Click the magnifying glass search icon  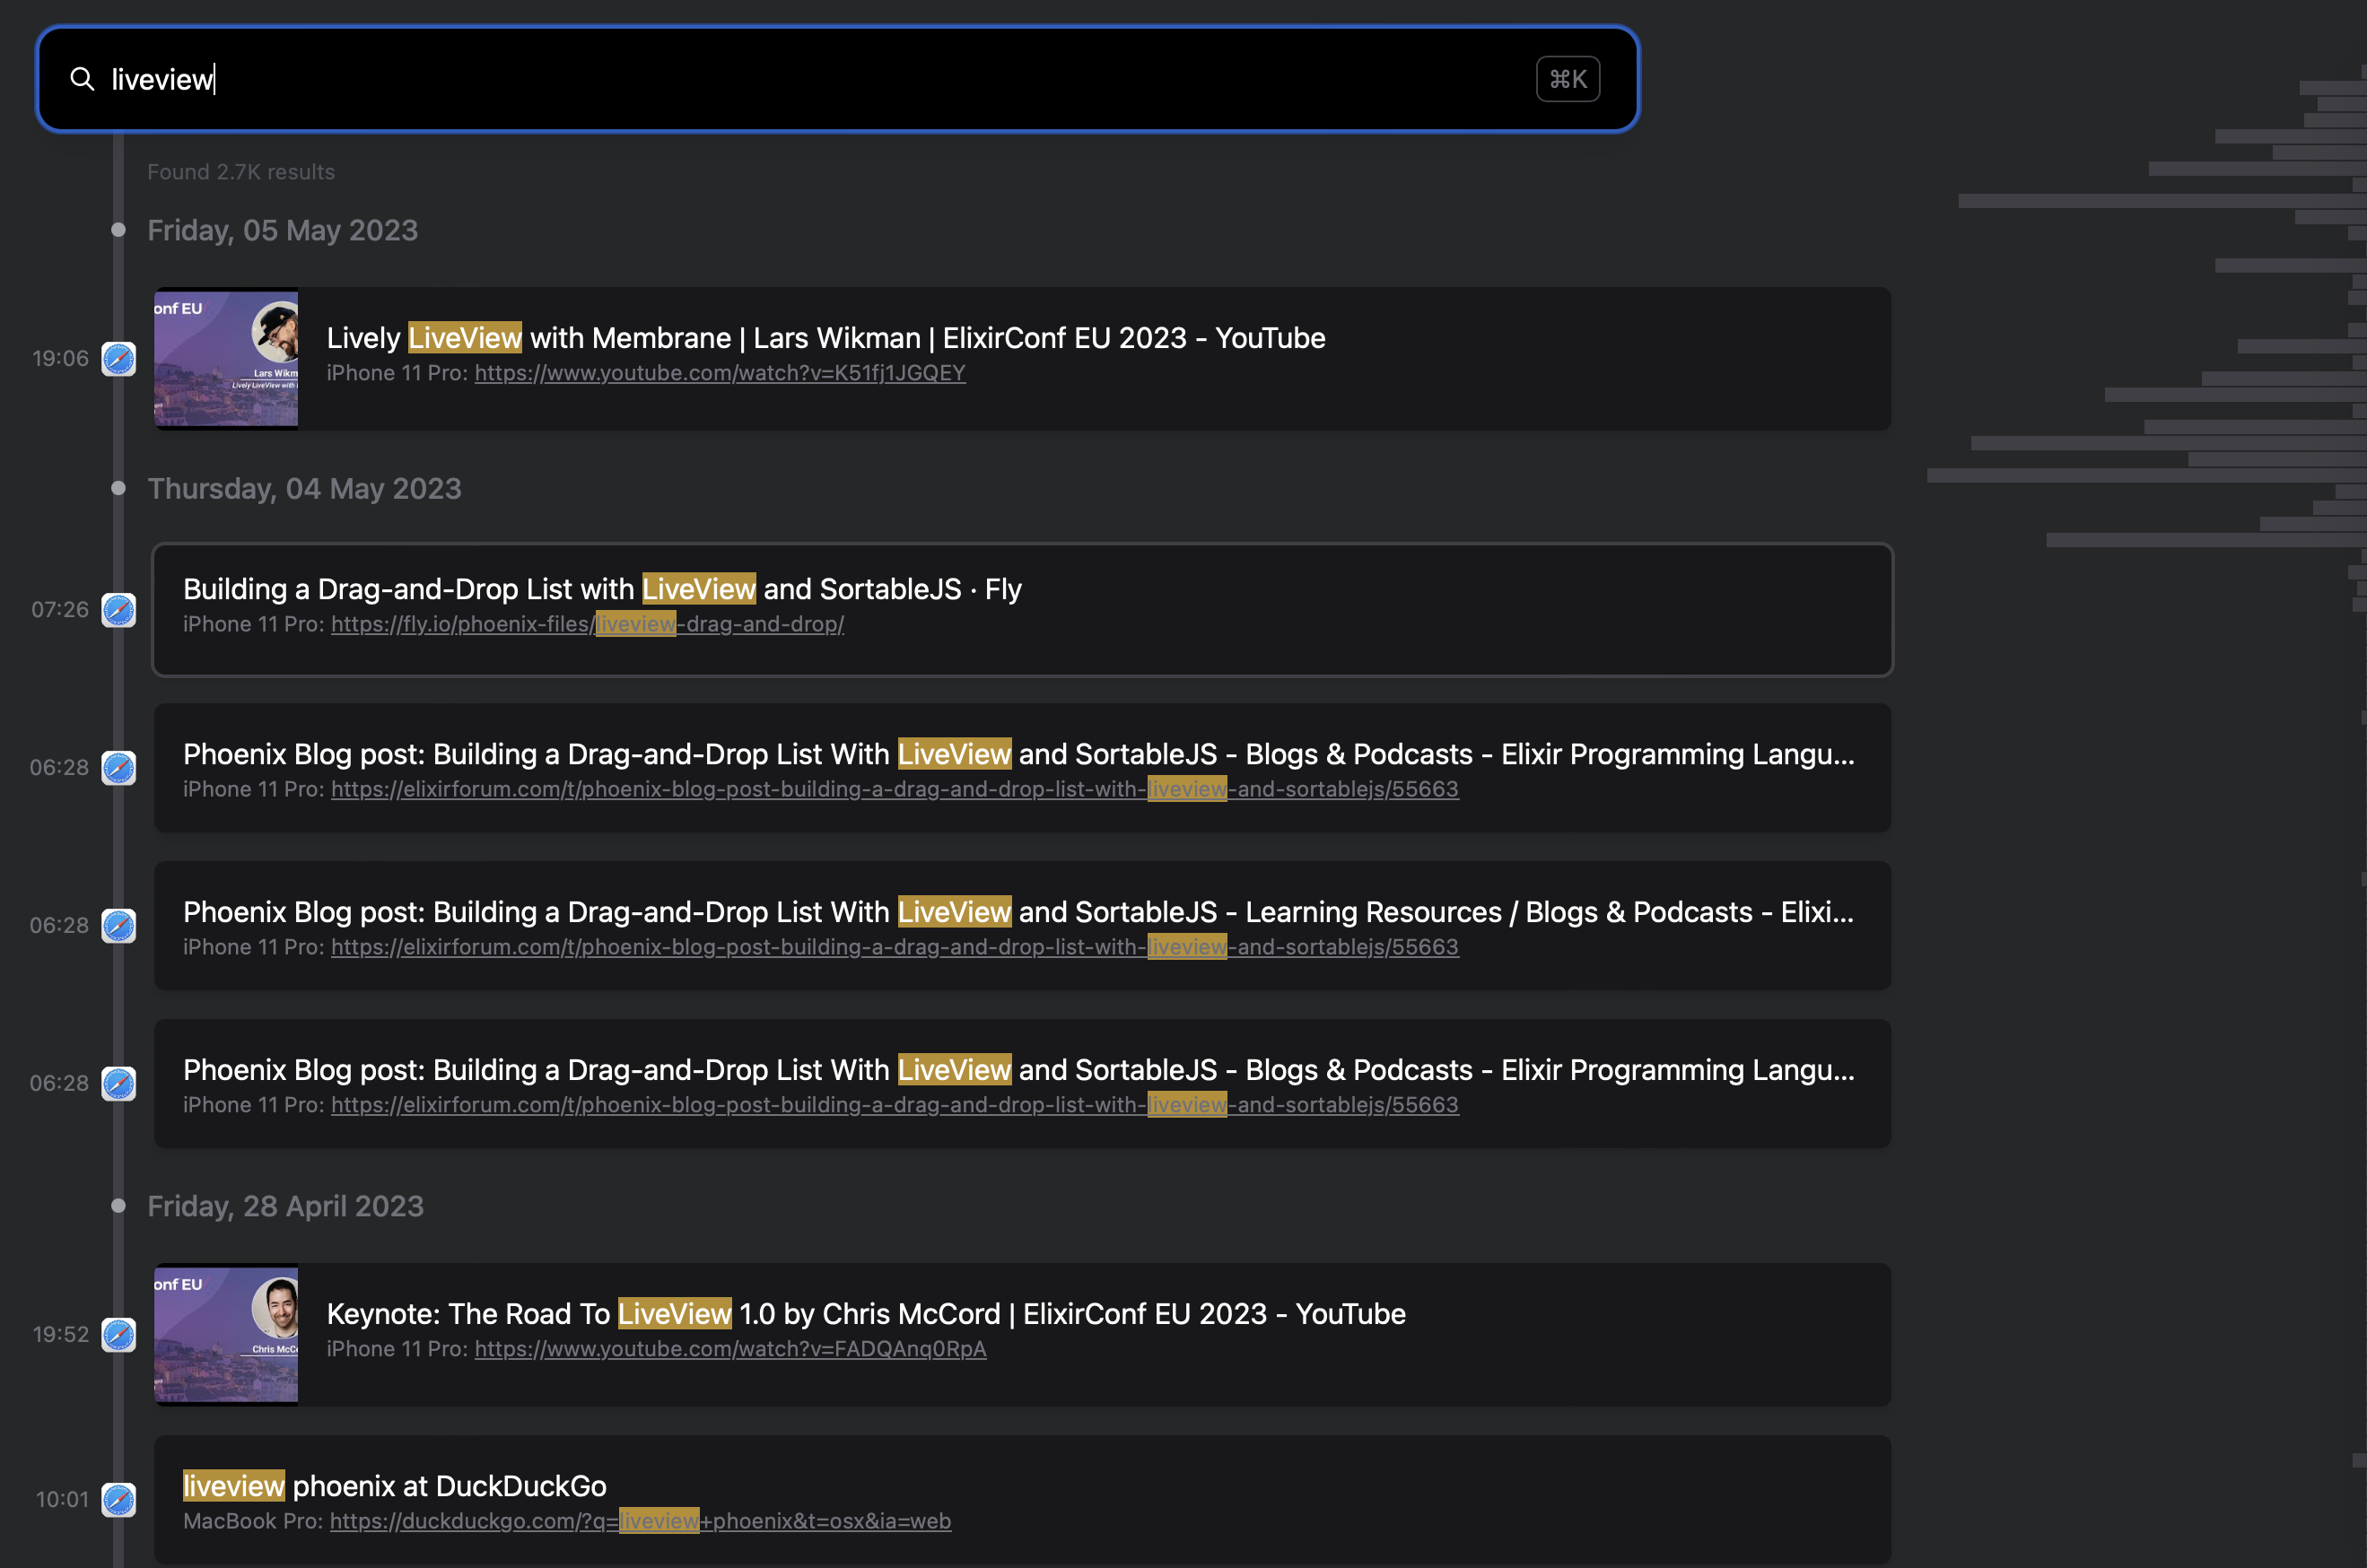(x=84, y=79)
